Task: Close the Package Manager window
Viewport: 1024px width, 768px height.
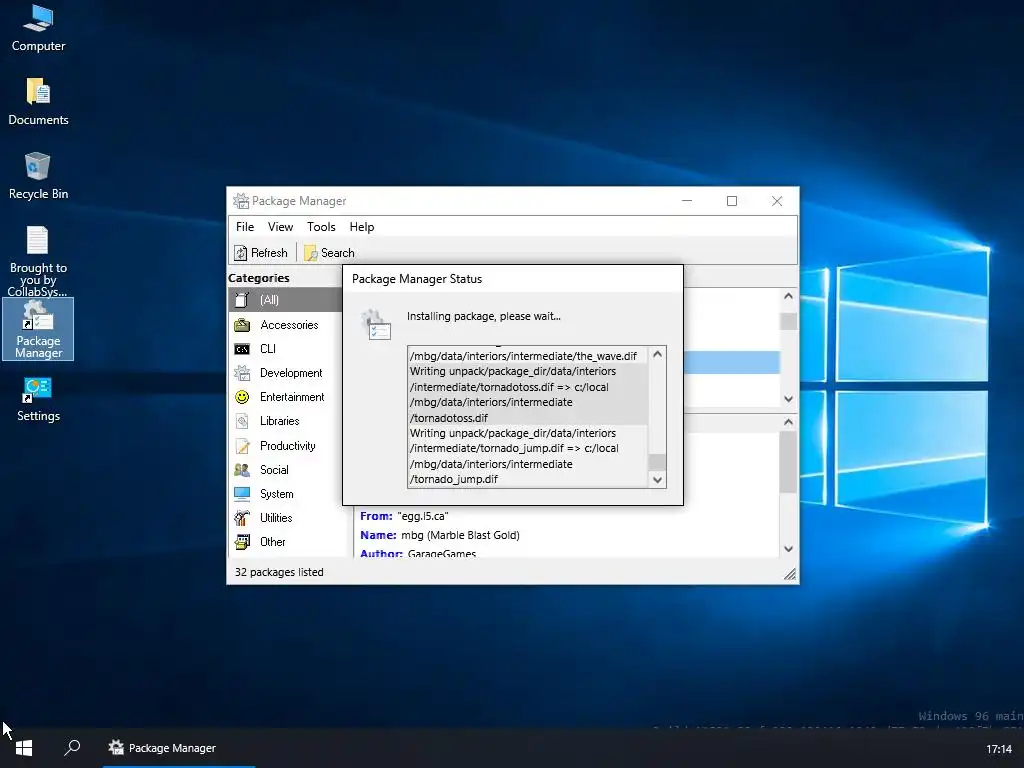Action: pyautogui.click(x=777, y=201)
